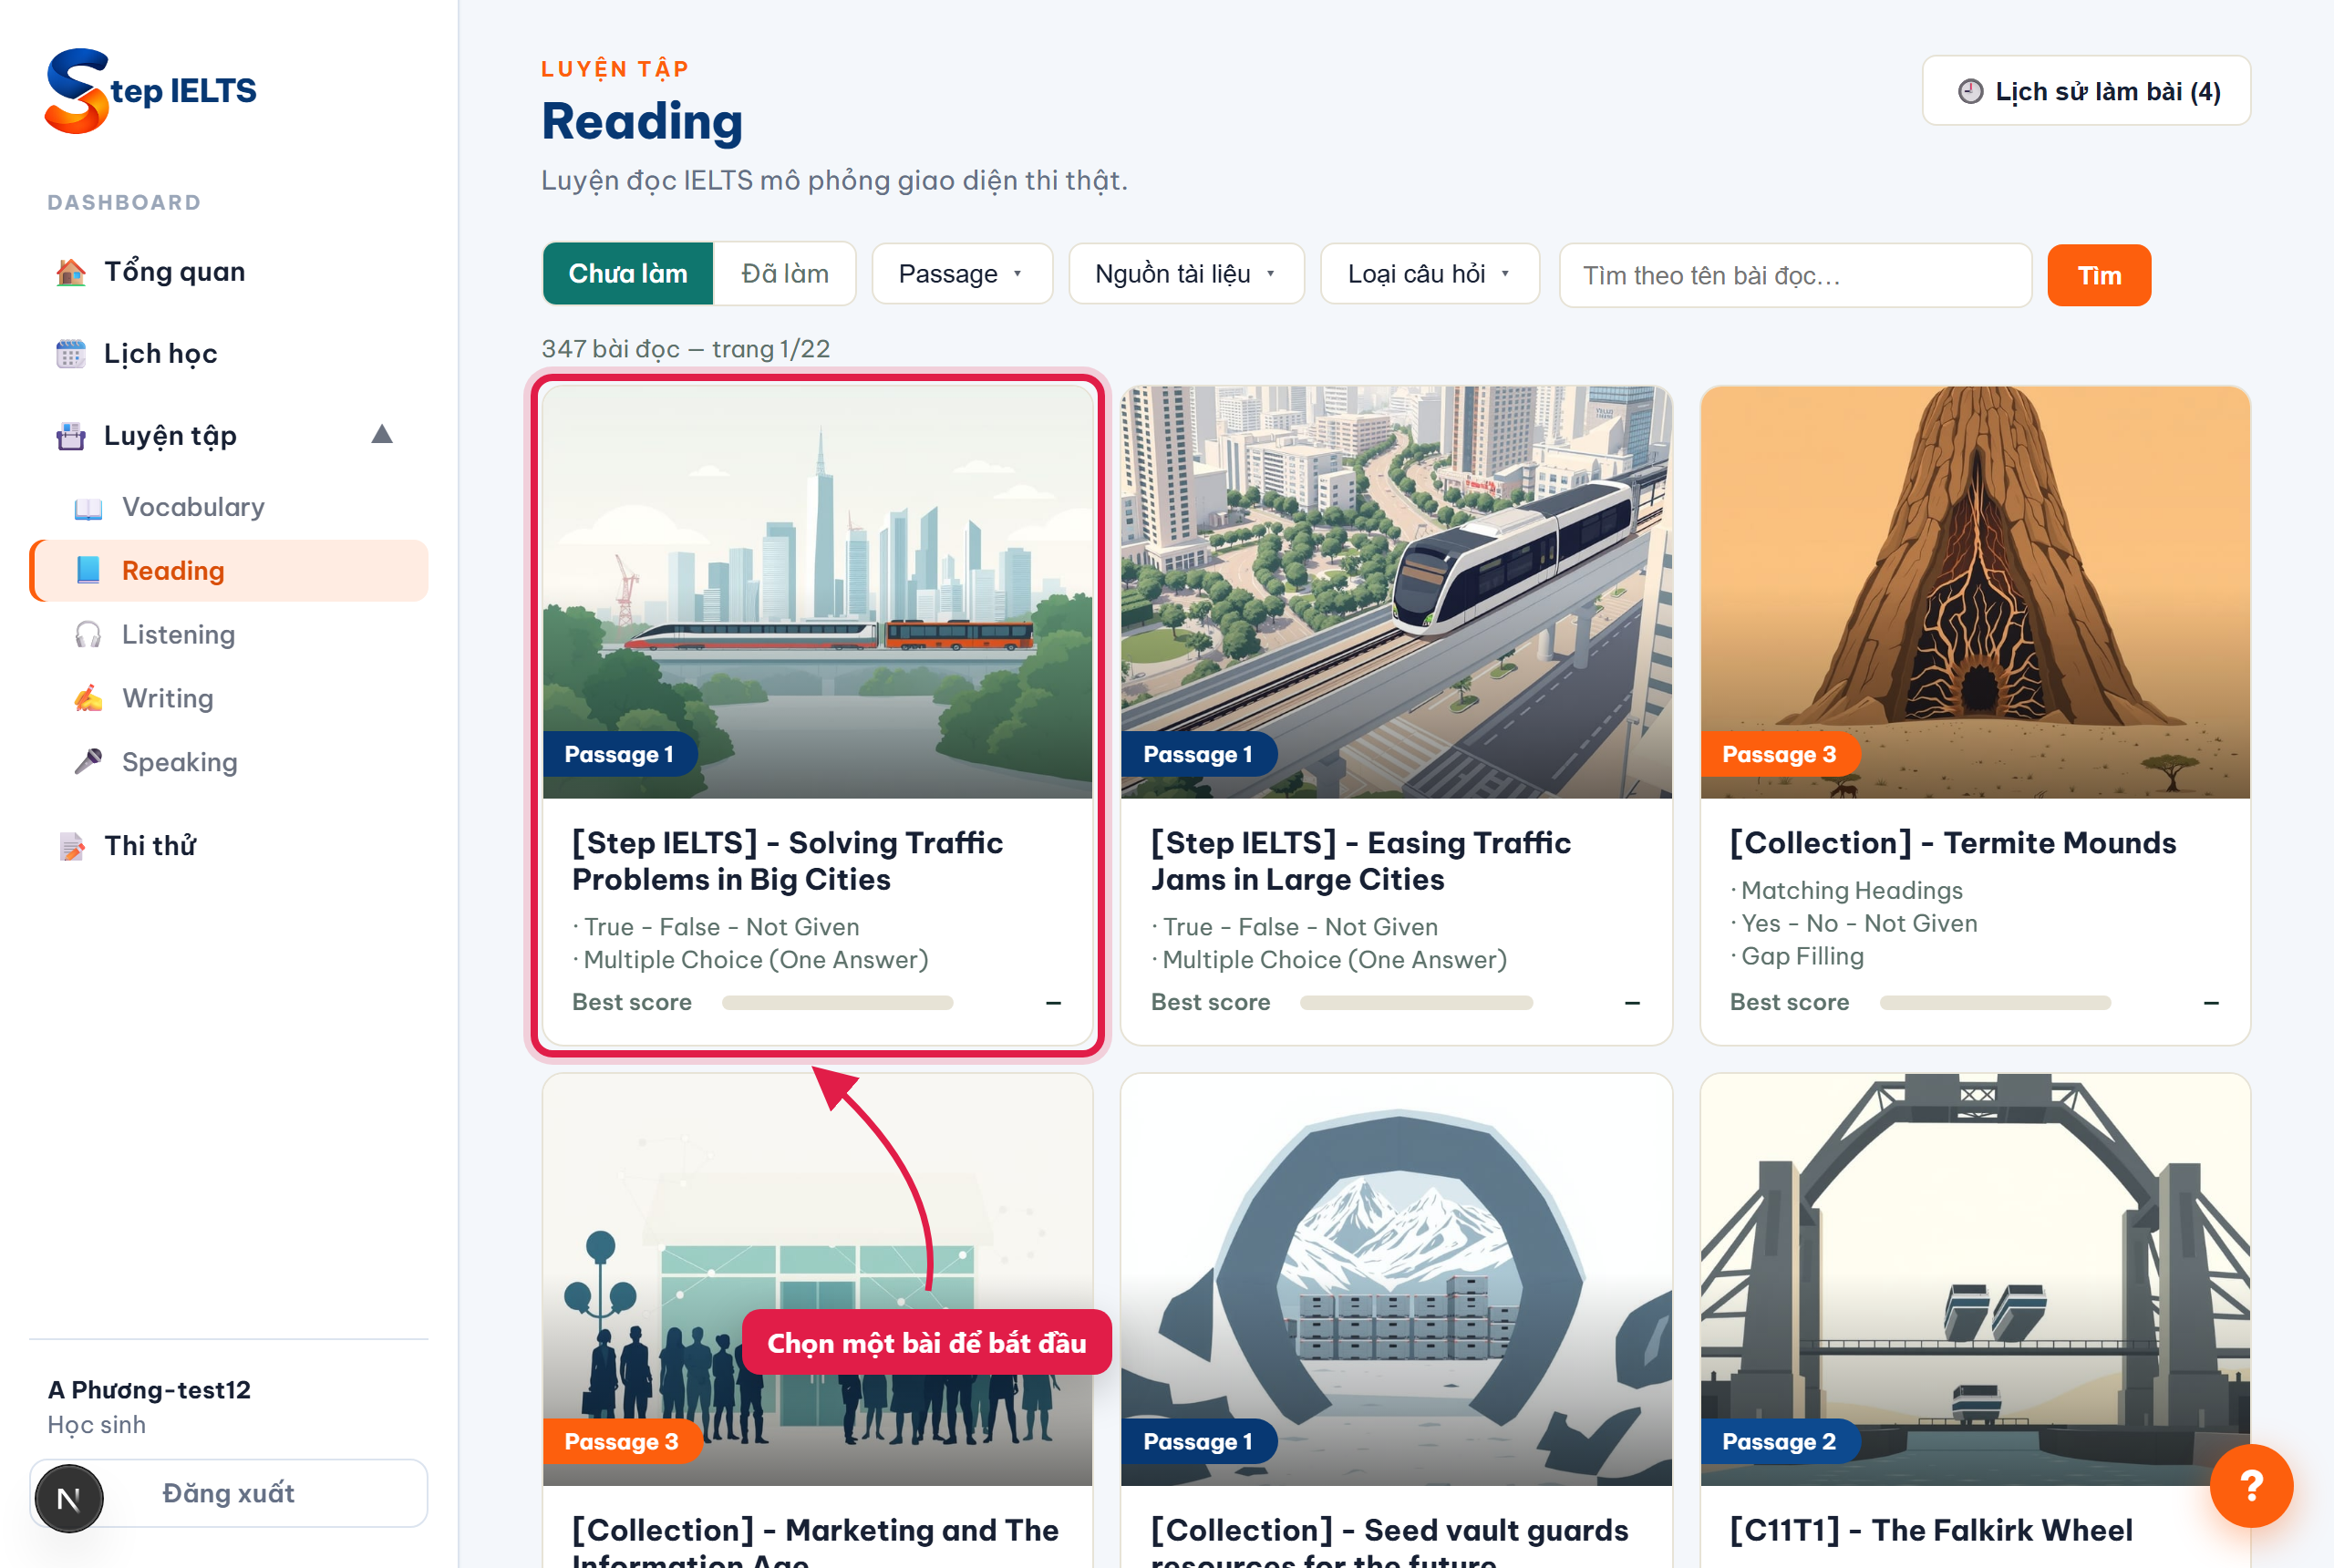Screen dimensions: 2334x1568
Task: Select Reading in the sidebar
Action: click(x=229, y=571)
